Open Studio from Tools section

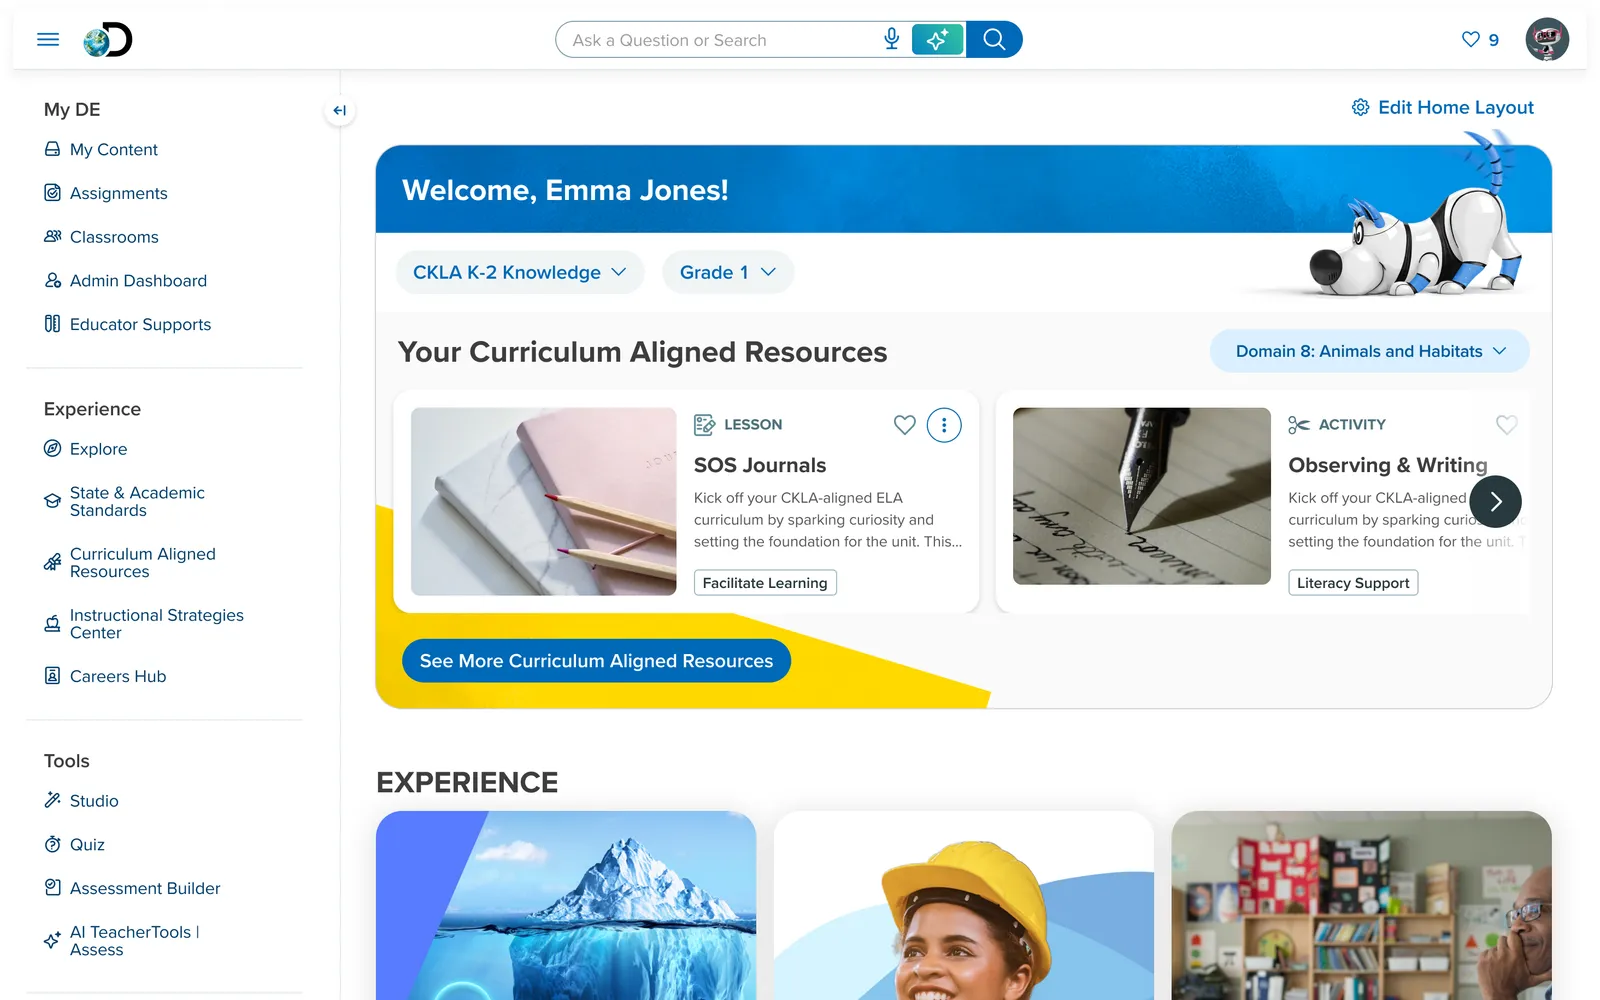(x=94, y=800)
